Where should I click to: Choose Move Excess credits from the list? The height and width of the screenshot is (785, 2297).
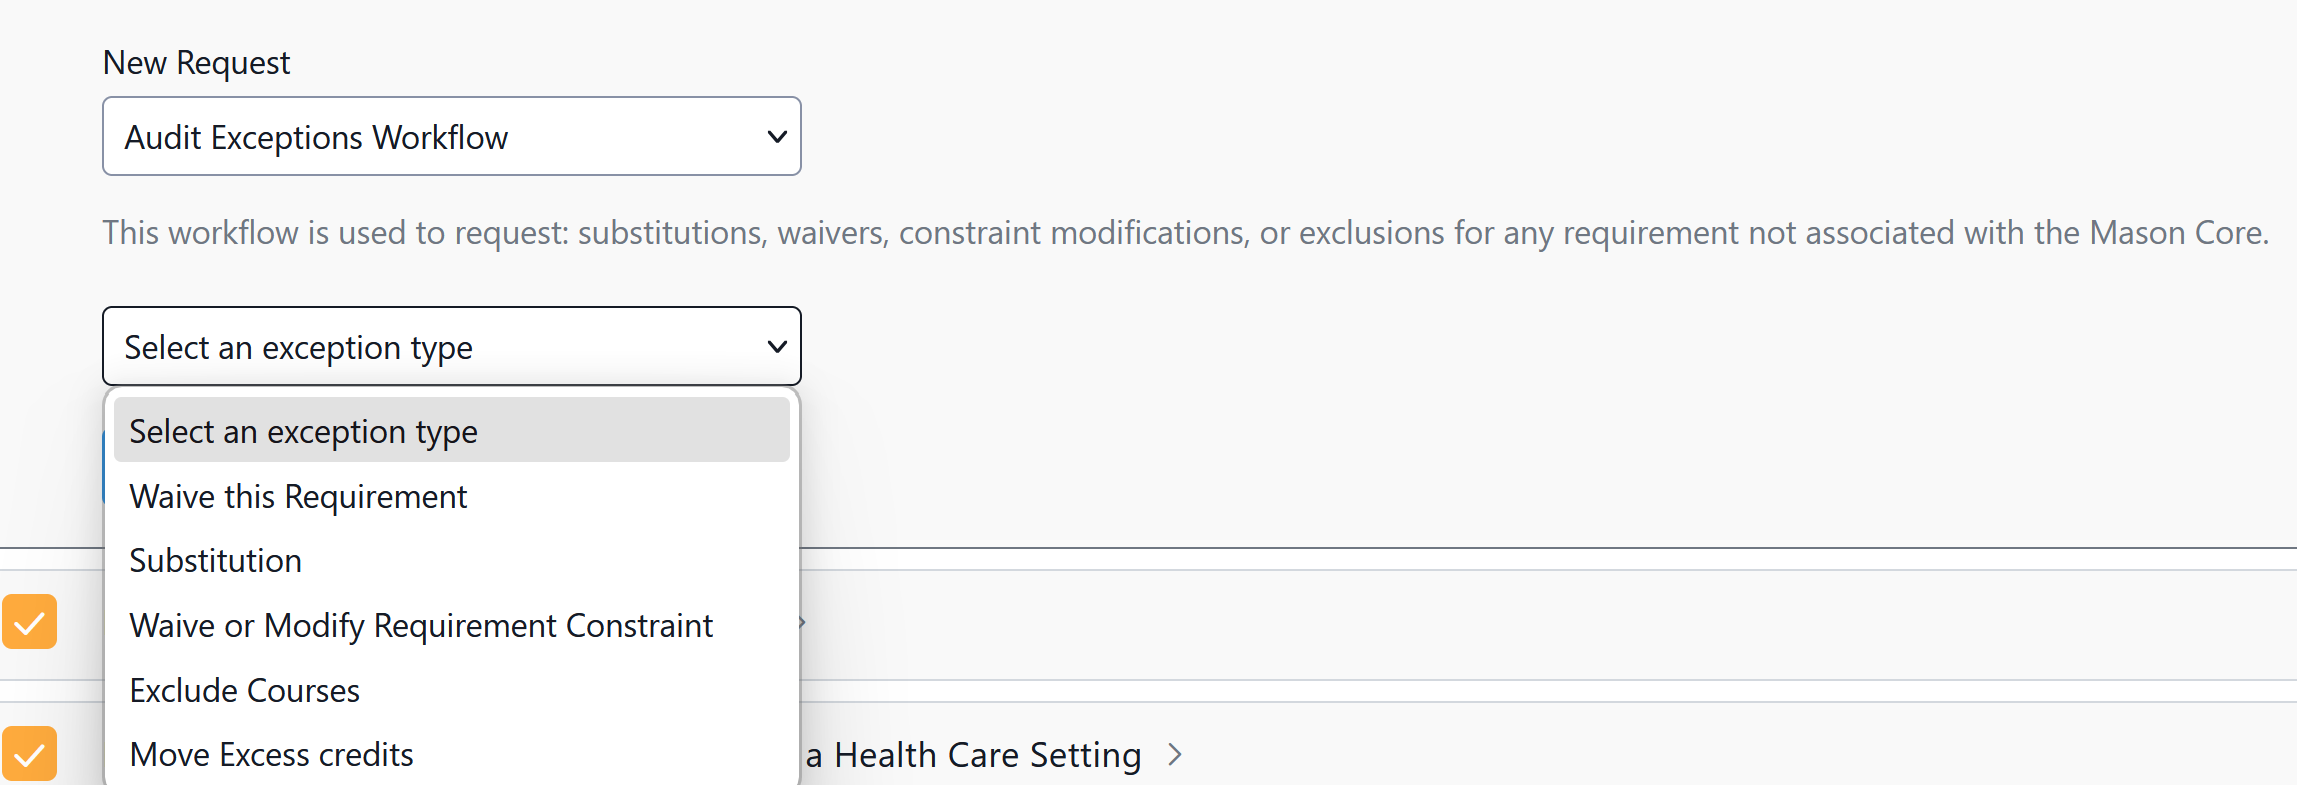272,755
